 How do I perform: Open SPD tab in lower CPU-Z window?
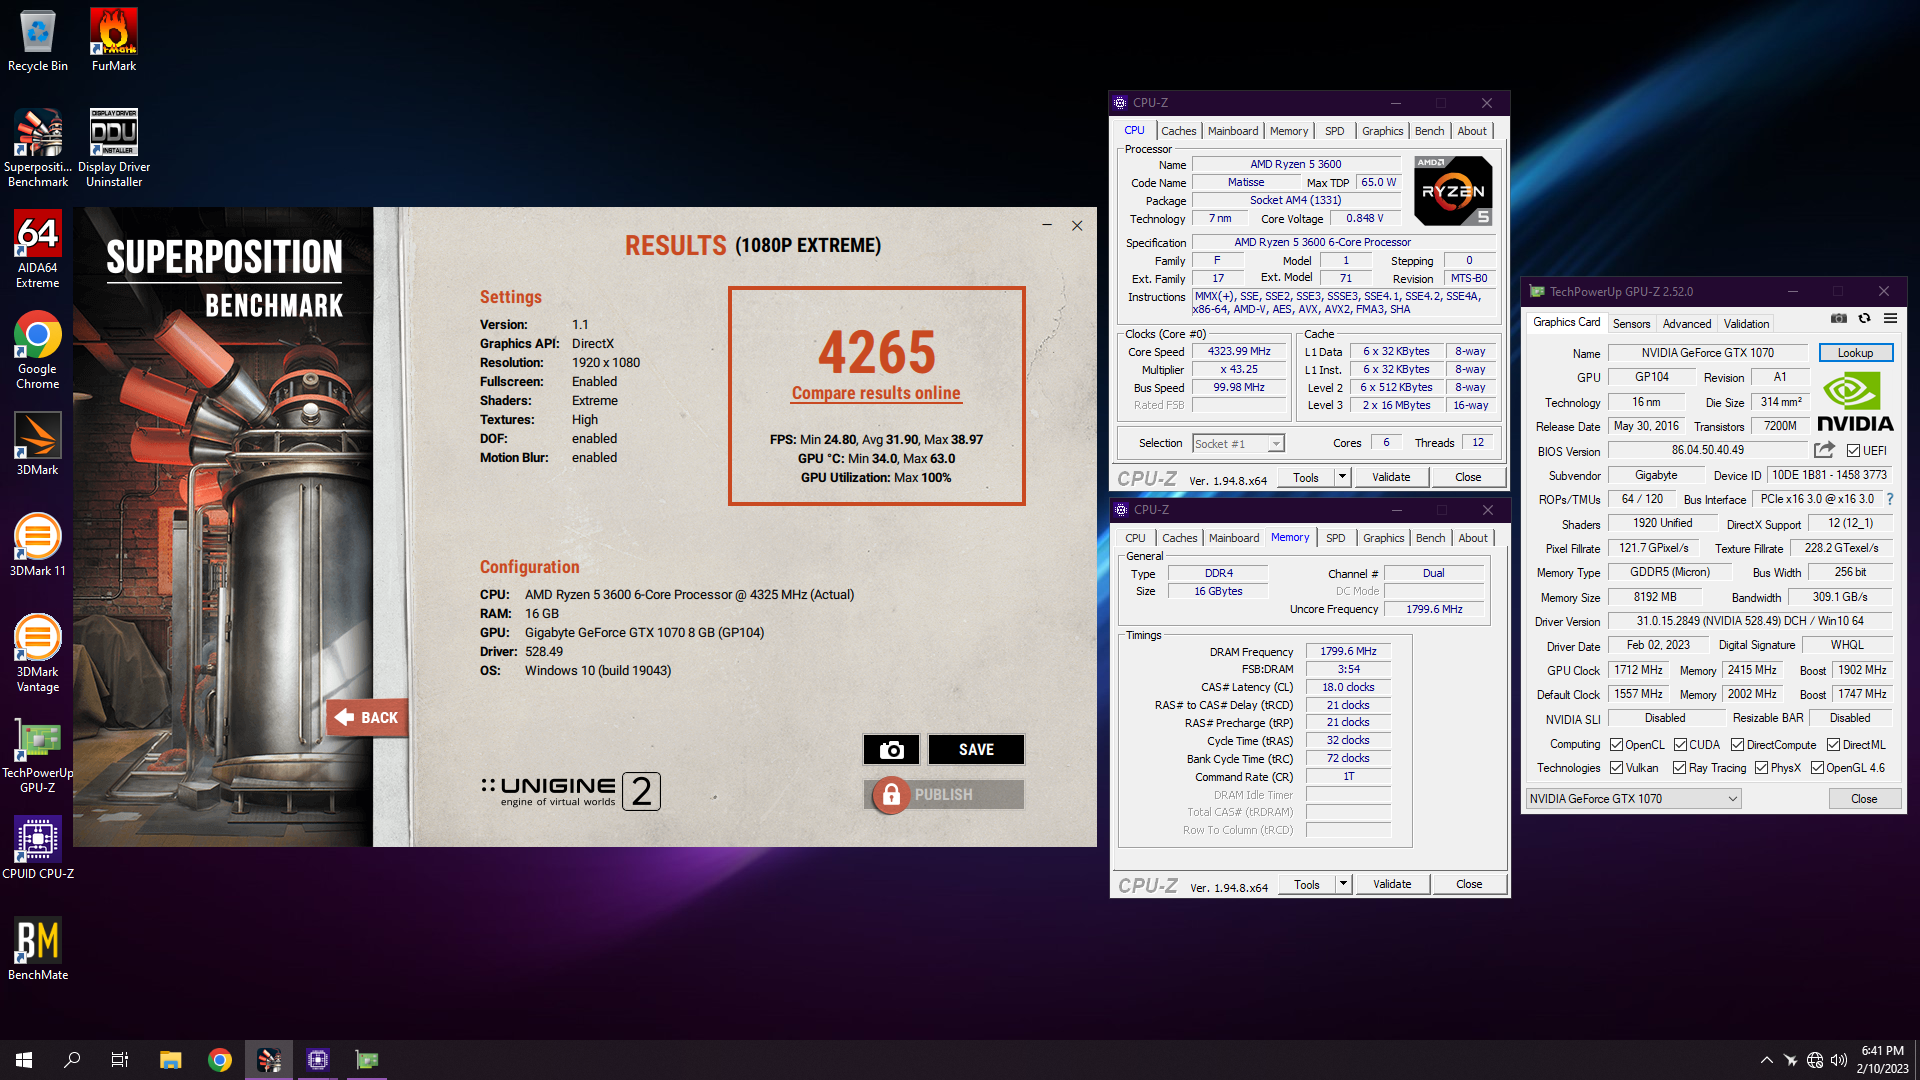(1335, 538)
